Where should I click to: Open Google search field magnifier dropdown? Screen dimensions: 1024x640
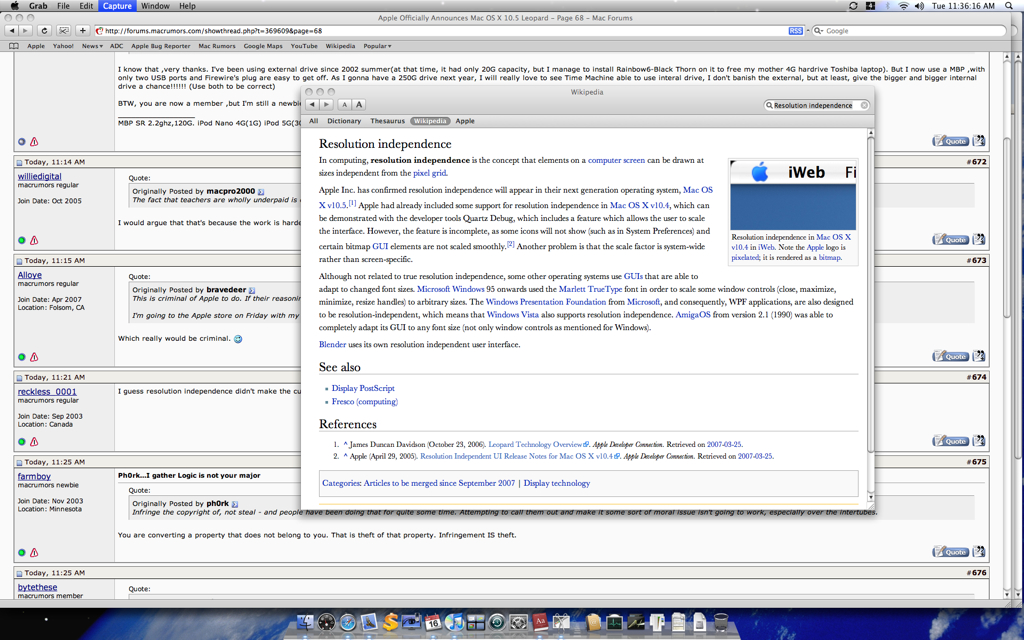point(818,31)
